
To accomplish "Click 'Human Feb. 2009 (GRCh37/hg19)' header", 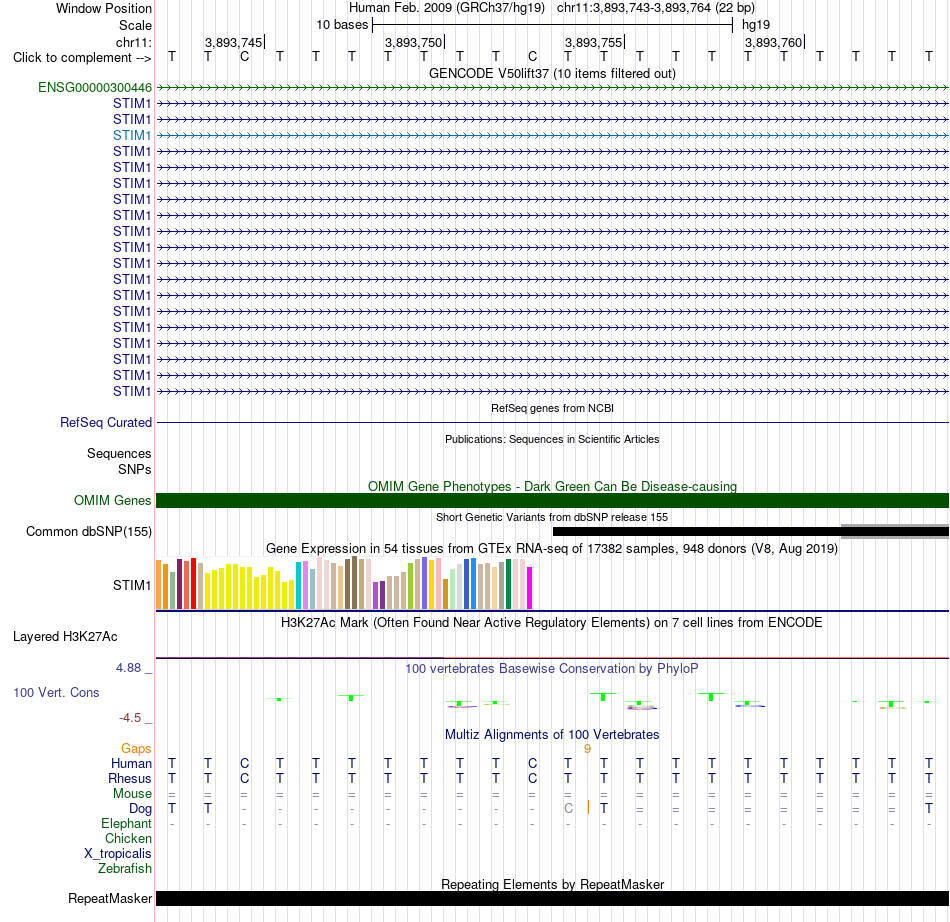I will (447, 8).
